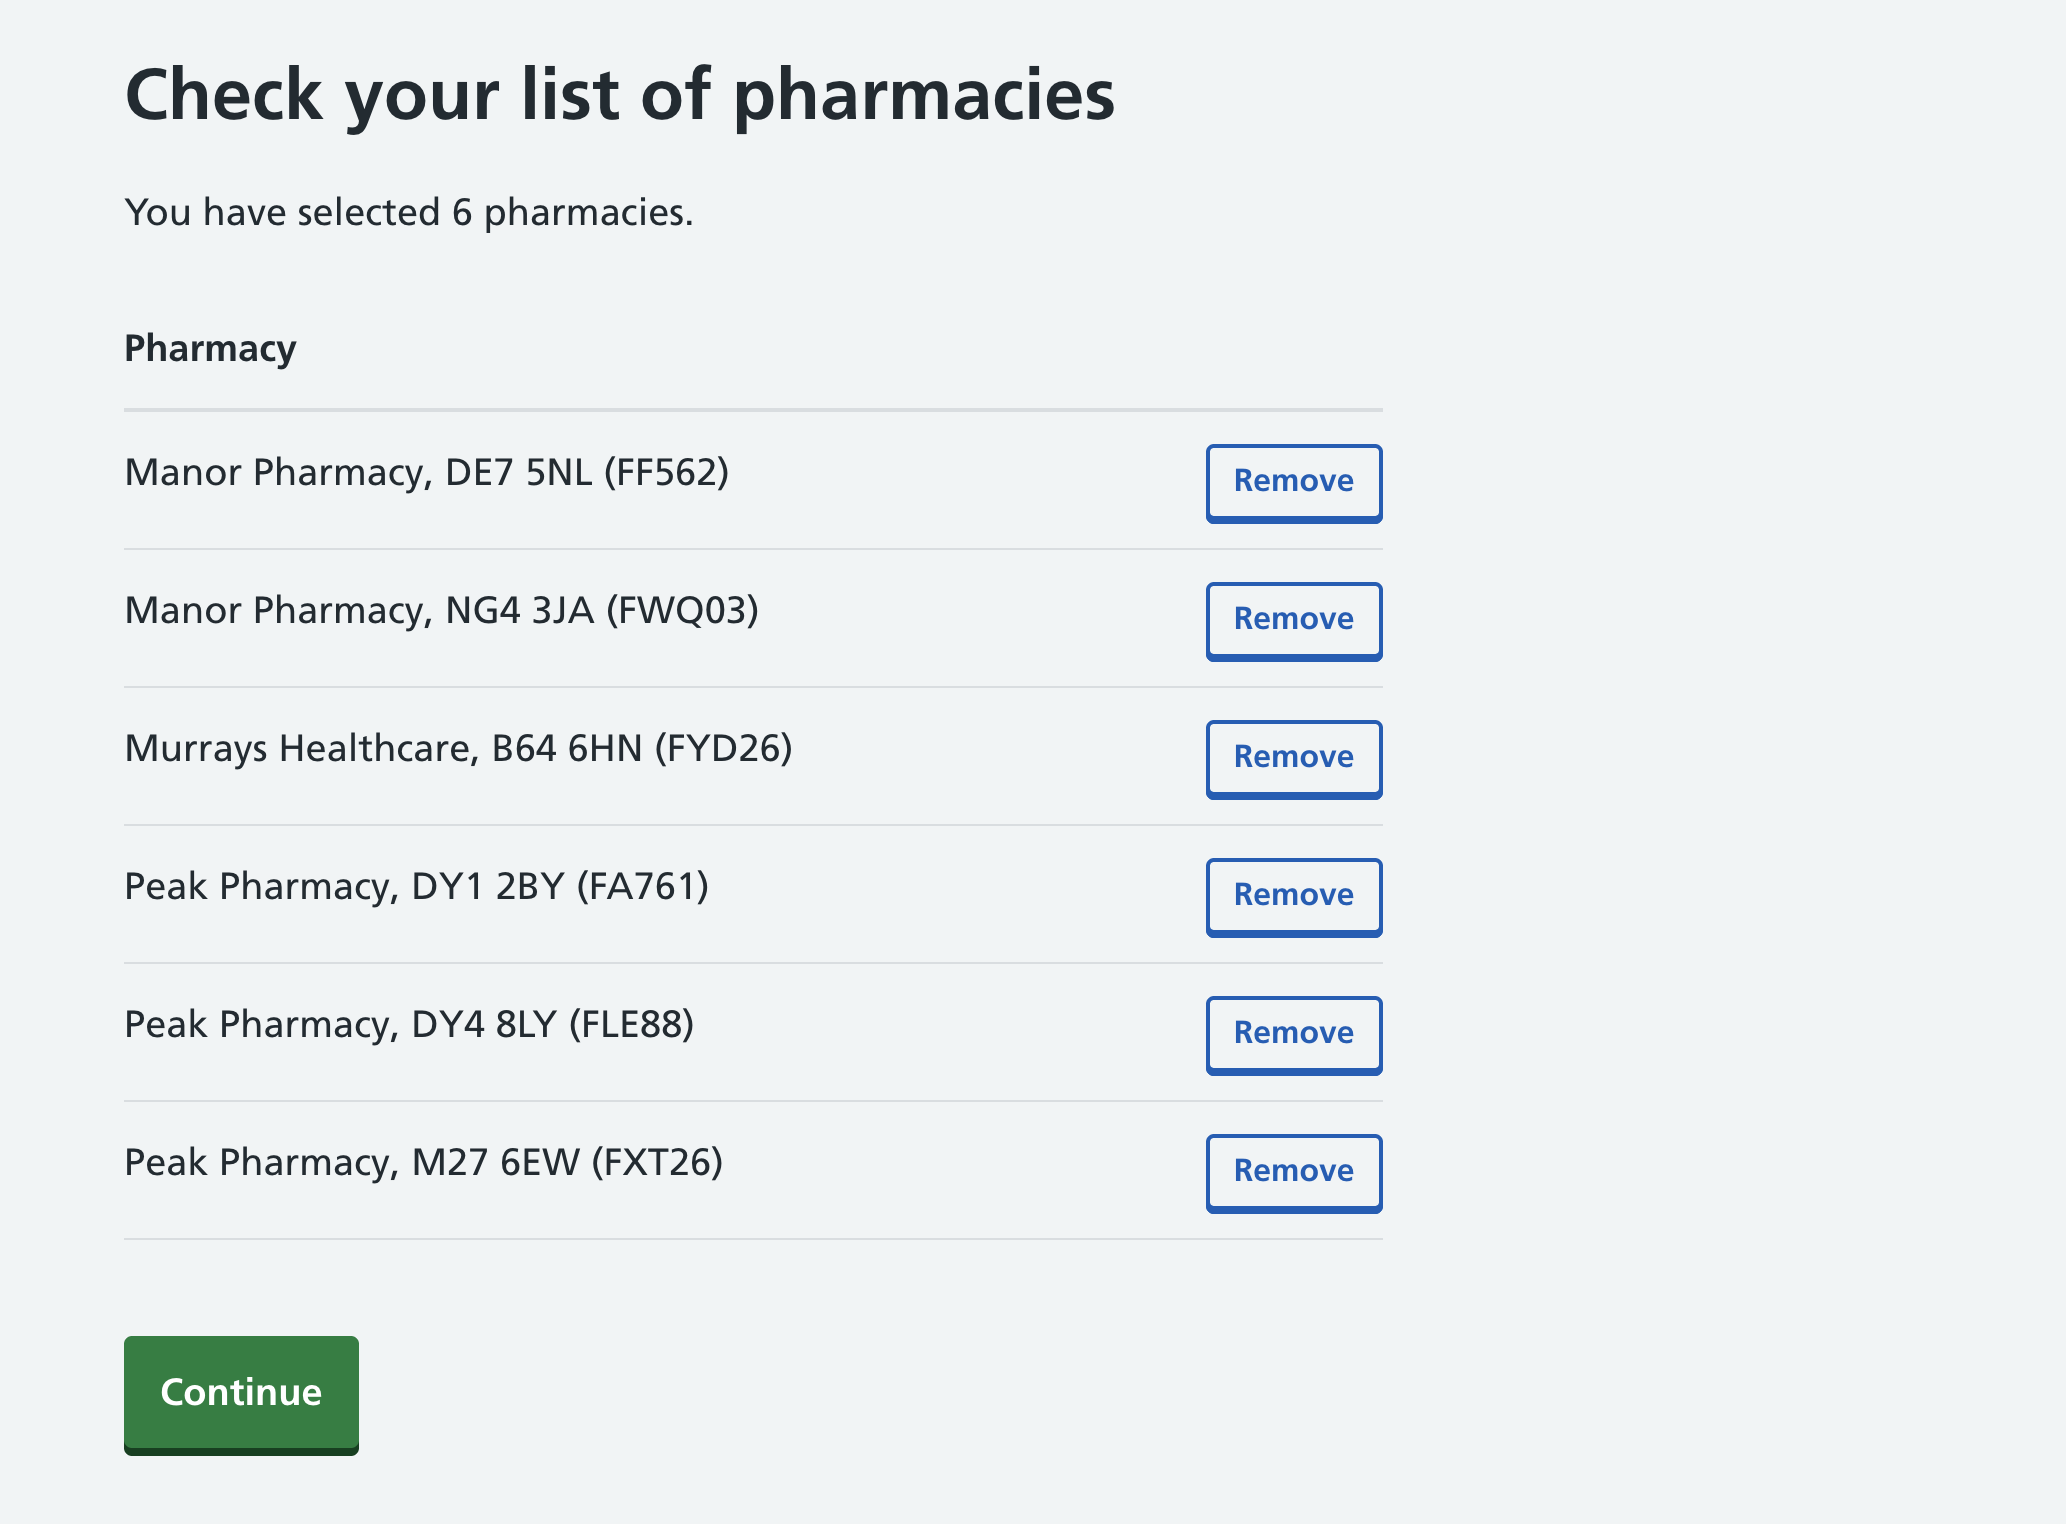Click Remove beside code FA761

(1293, 896)
